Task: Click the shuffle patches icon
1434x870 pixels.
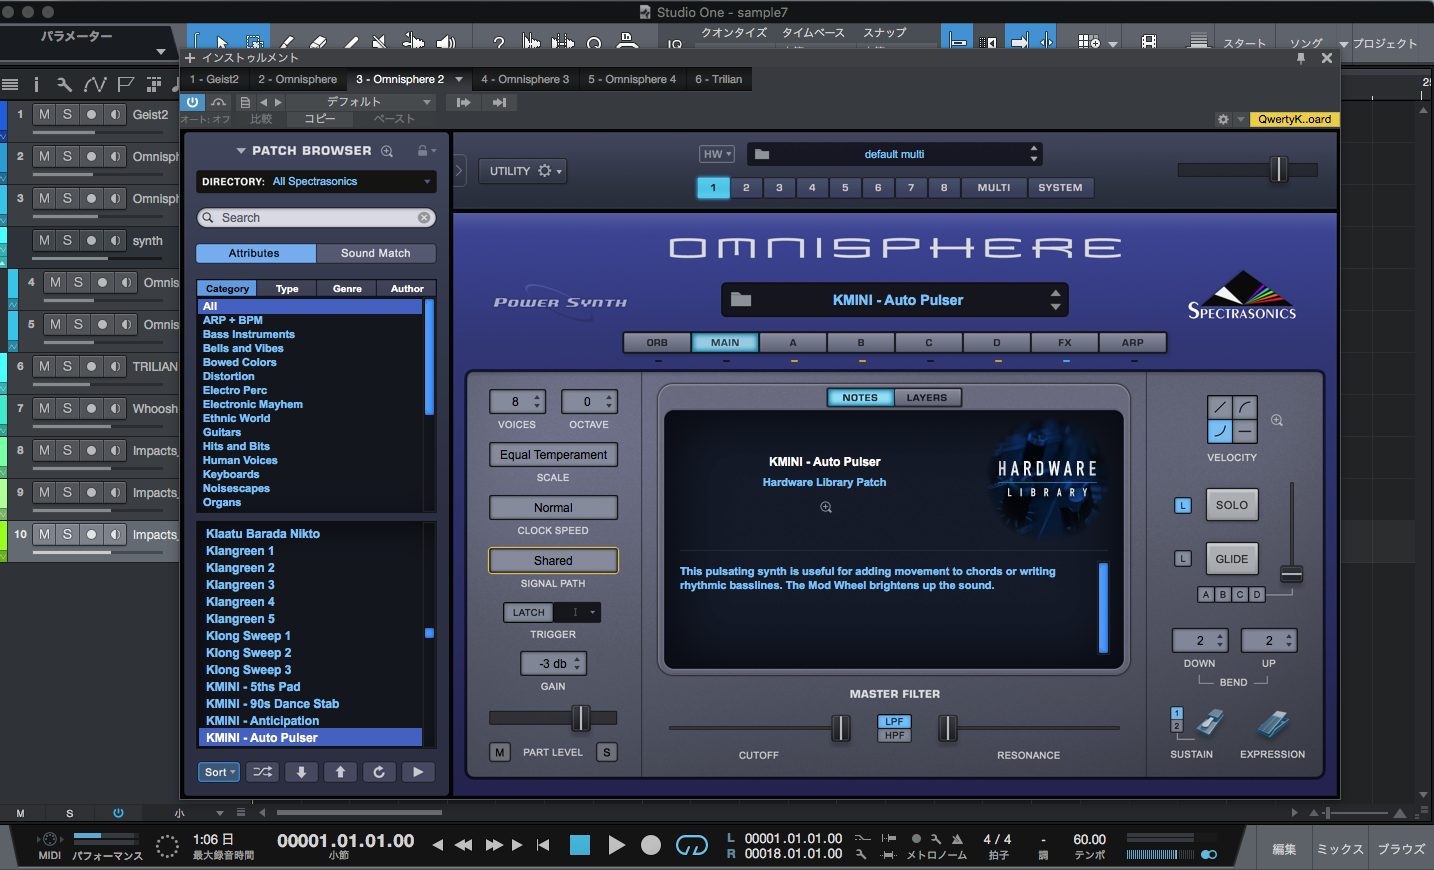Action: [x=262, y=772]
